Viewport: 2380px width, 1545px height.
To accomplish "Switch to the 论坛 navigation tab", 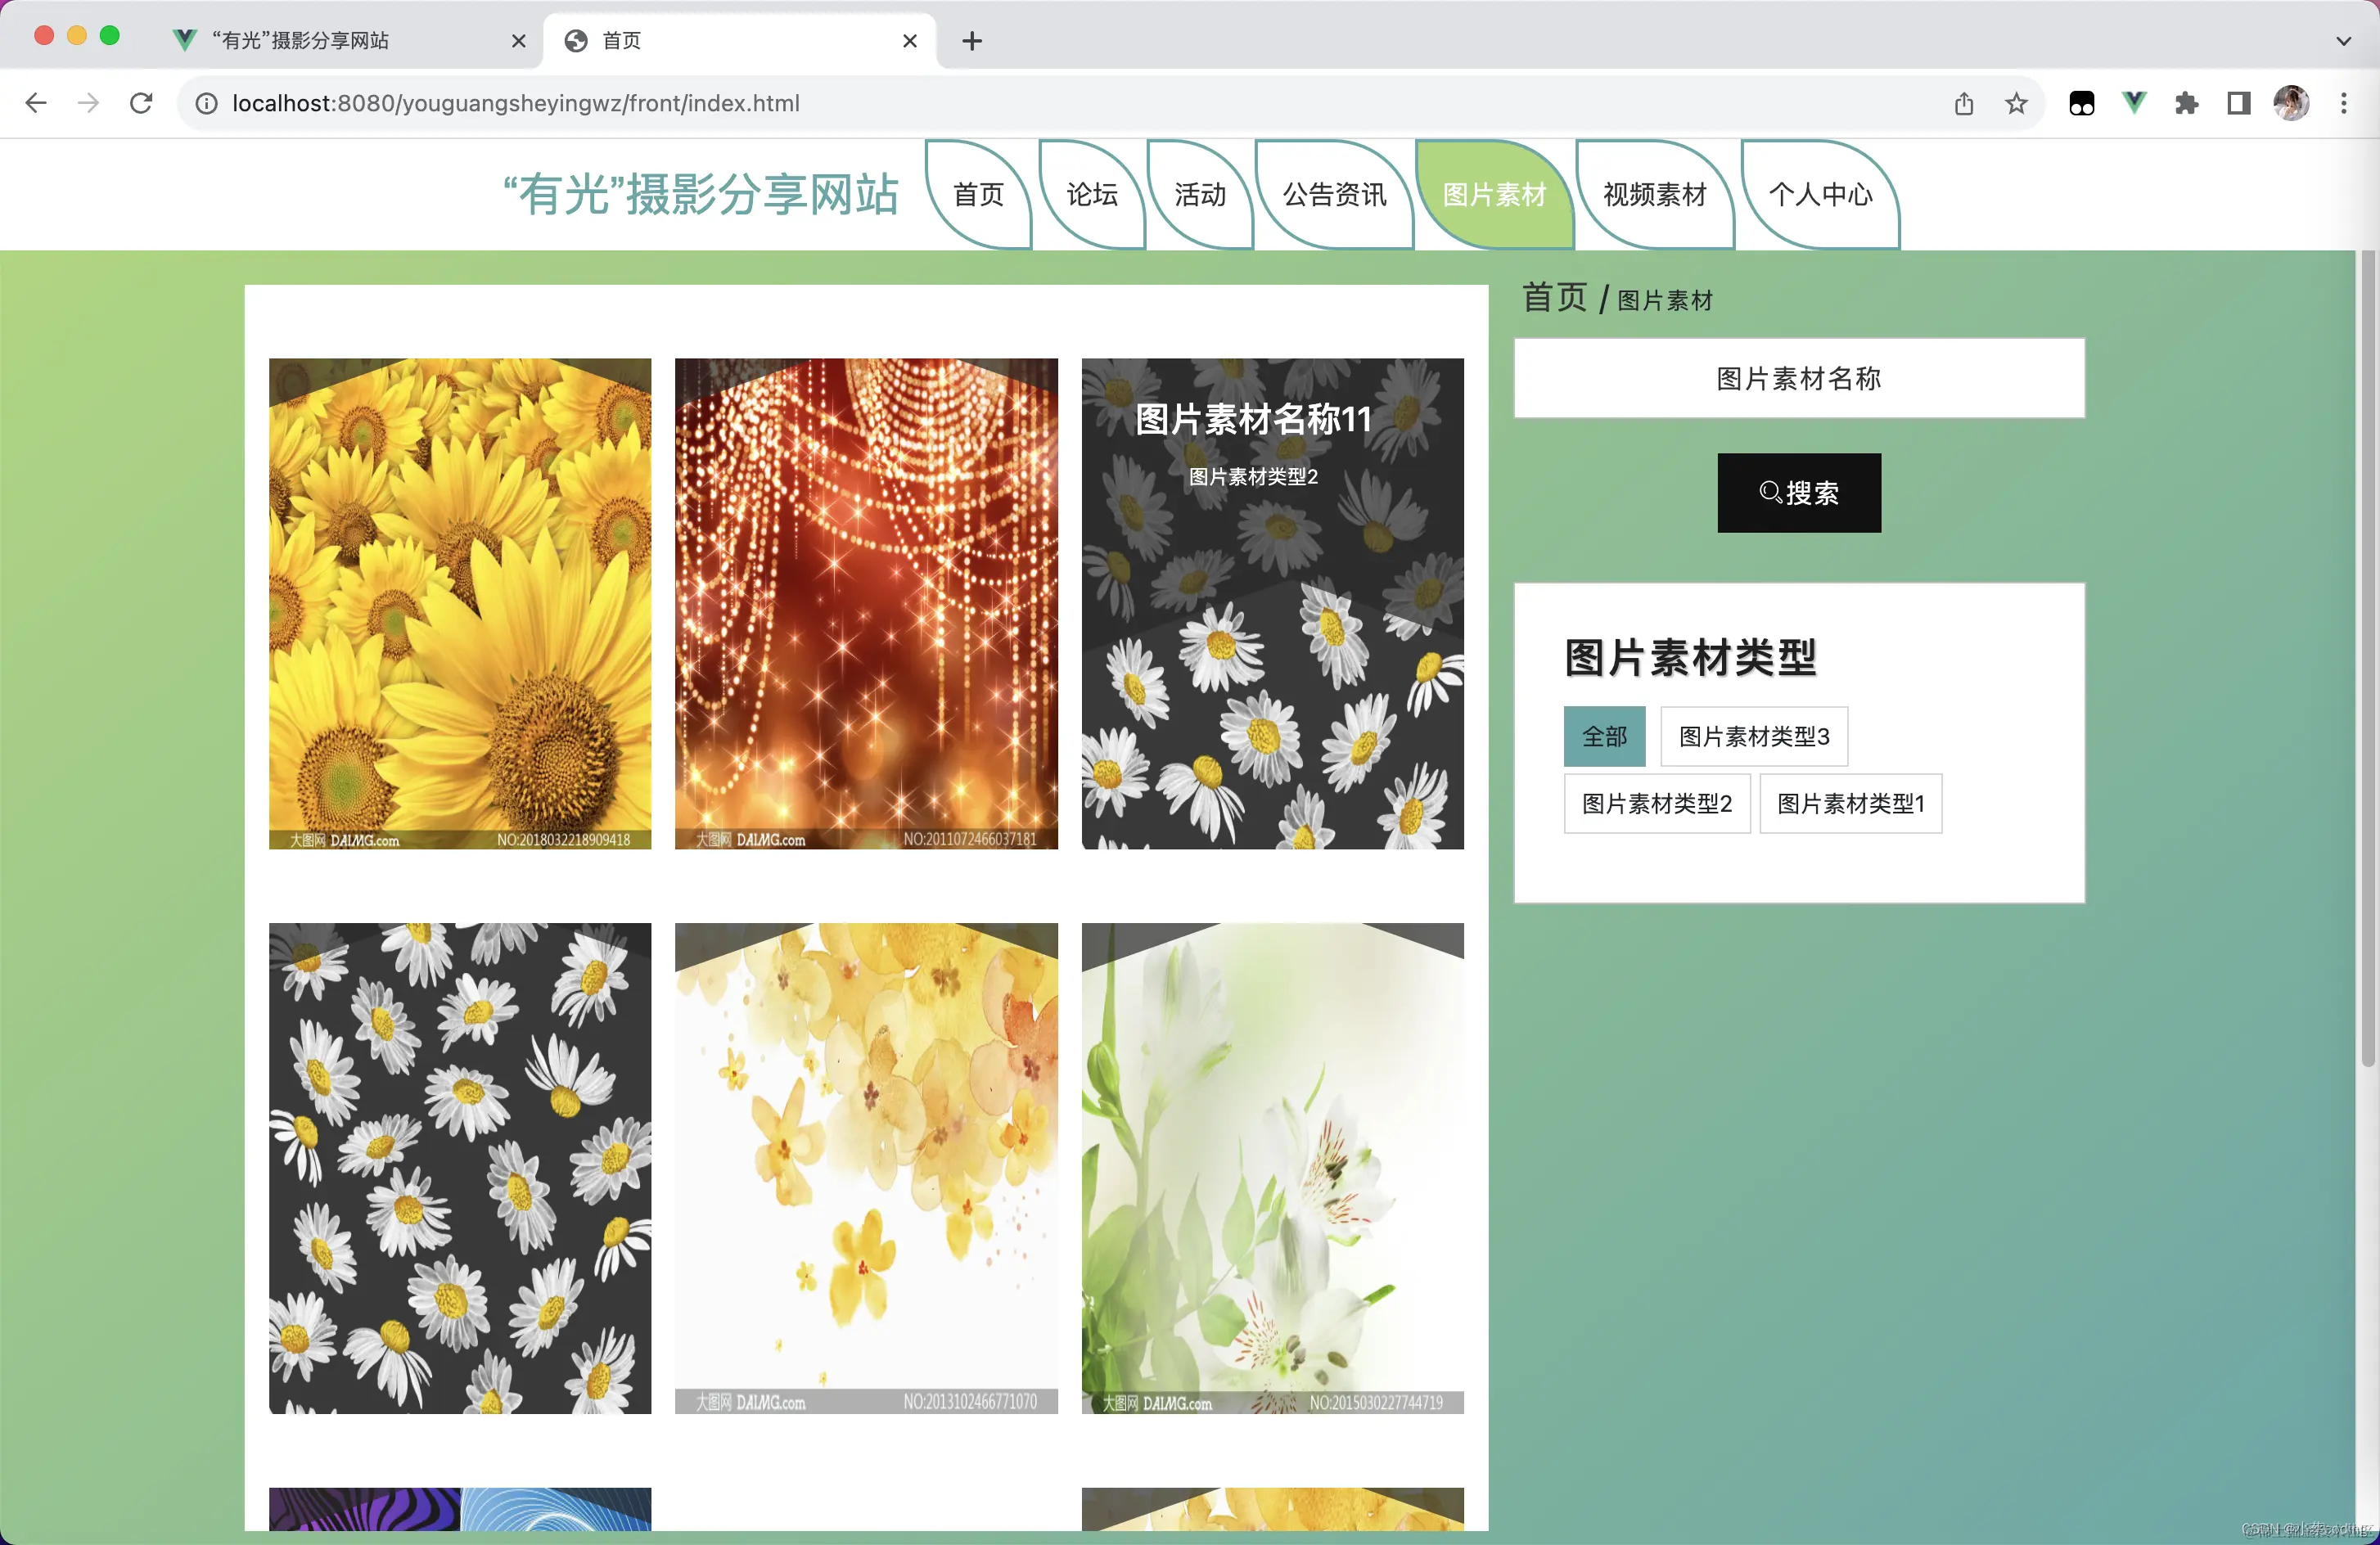I will (1091, 195).
